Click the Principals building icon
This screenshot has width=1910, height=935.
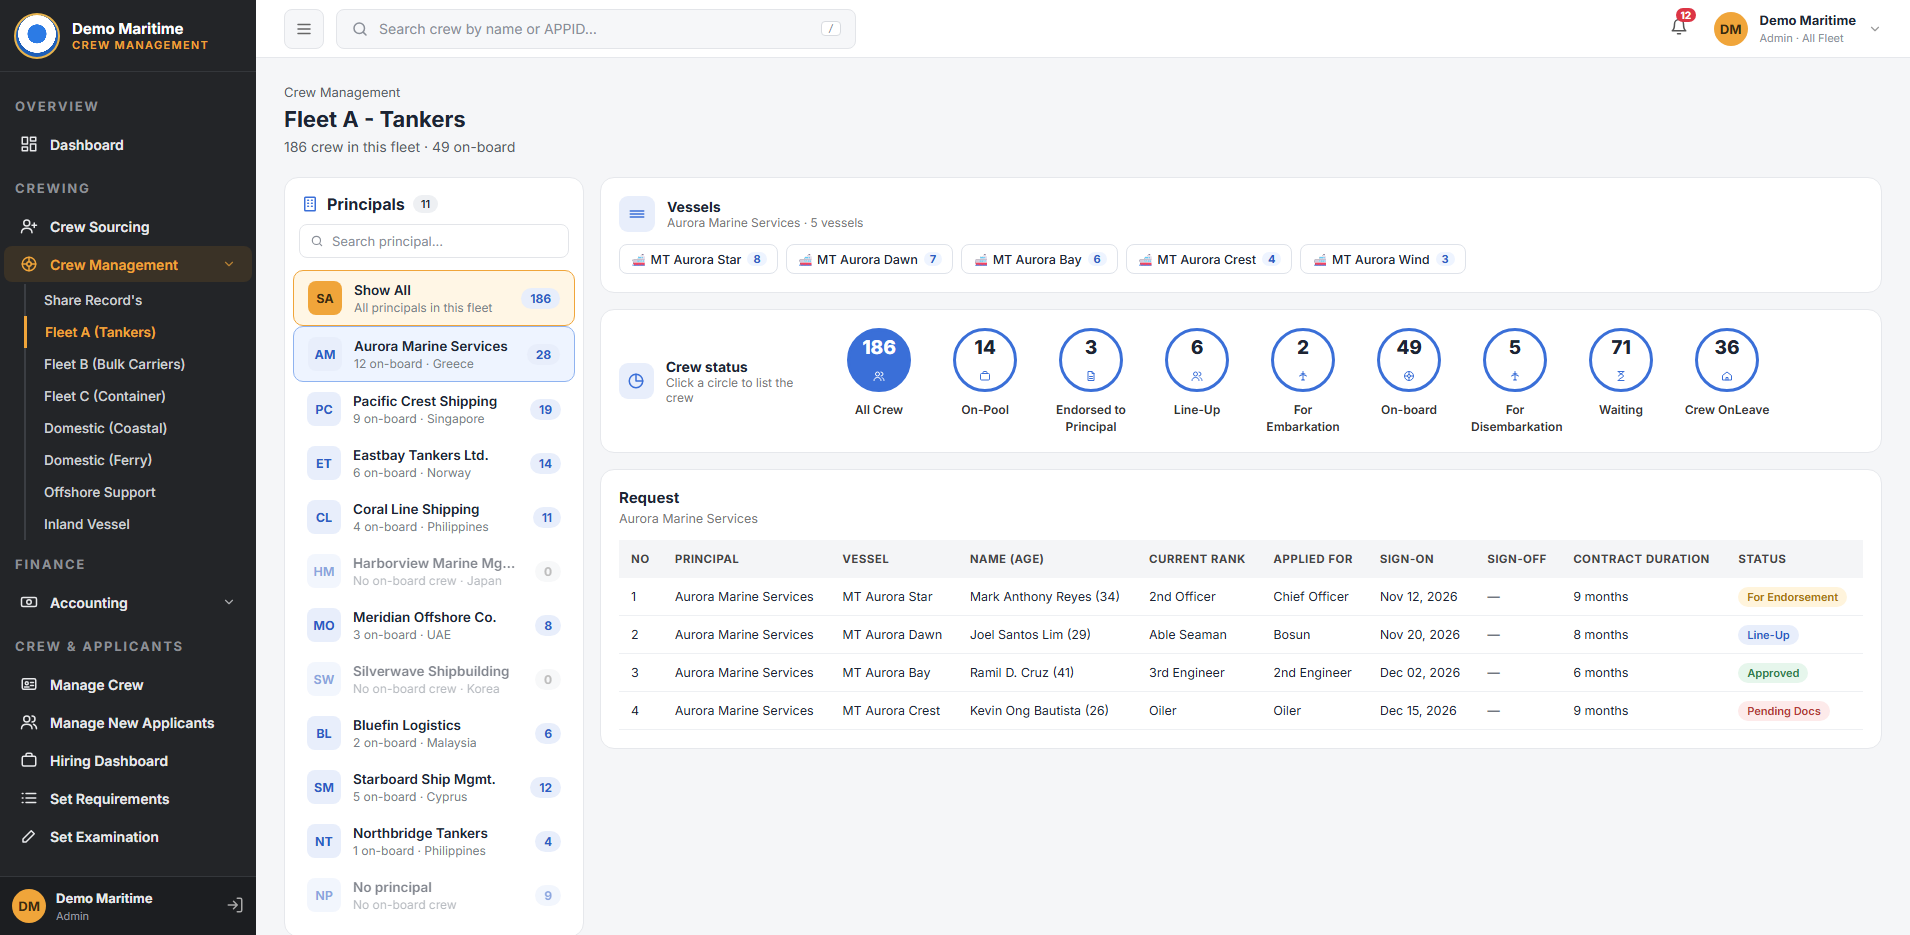[310, 204]
